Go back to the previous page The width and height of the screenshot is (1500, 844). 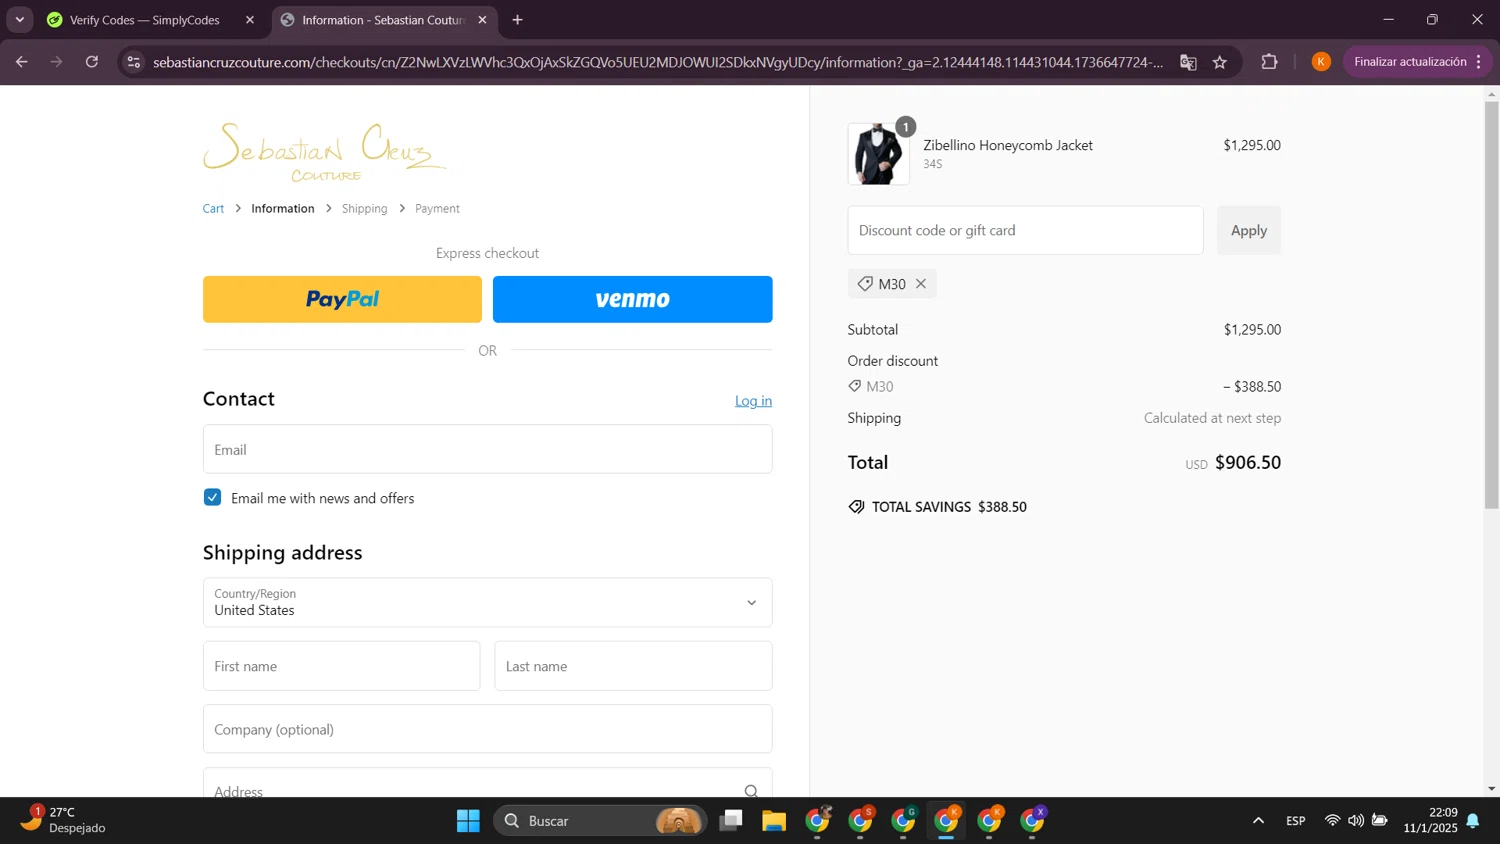22,62
